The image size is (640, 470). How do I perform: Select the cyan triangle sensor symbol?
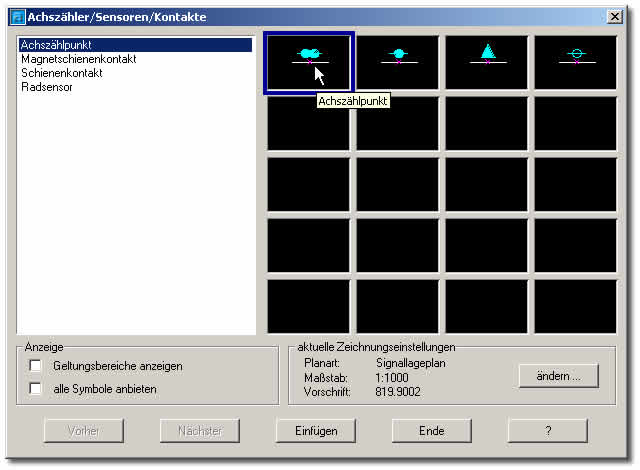coord(487,62)
